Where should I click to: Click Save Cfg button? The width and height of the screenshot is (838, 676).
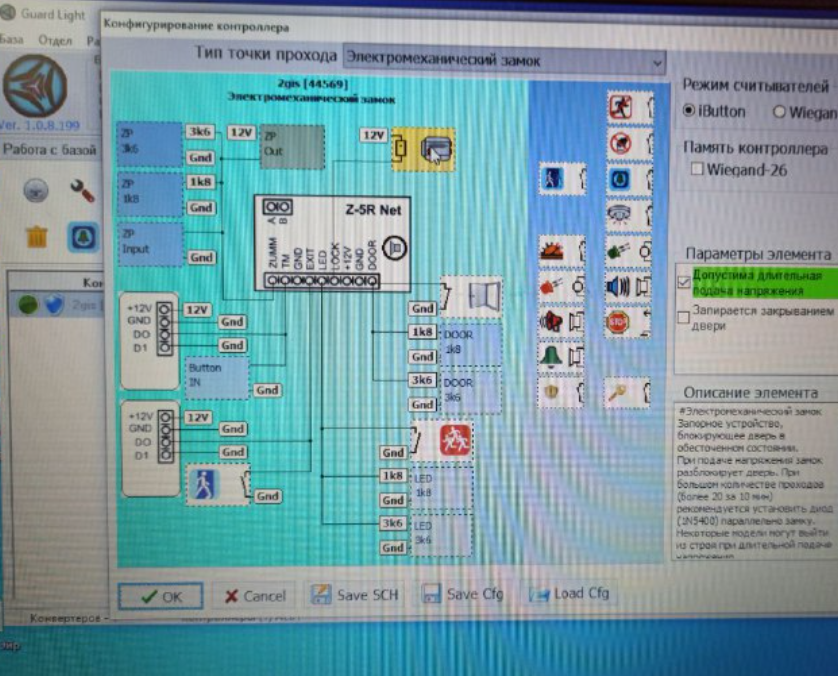point(462,594)
